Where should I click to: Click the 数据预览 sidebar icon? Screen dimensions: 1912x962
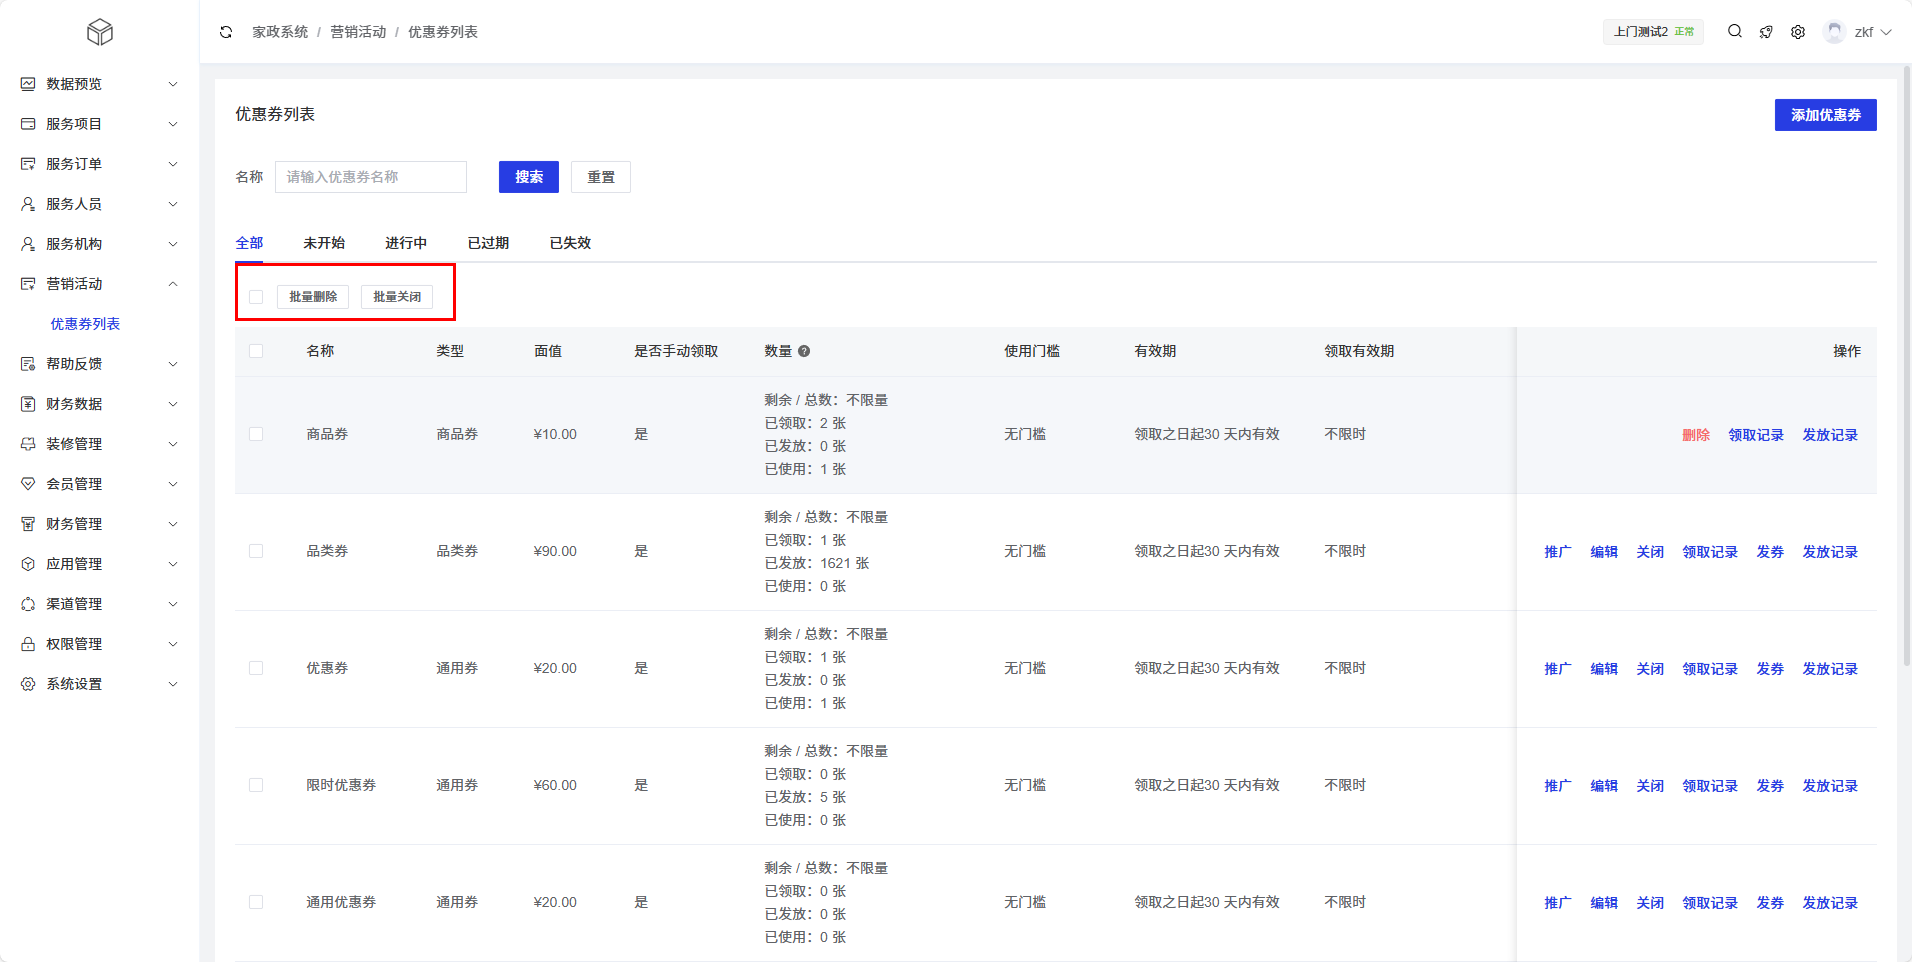point(28,84)
